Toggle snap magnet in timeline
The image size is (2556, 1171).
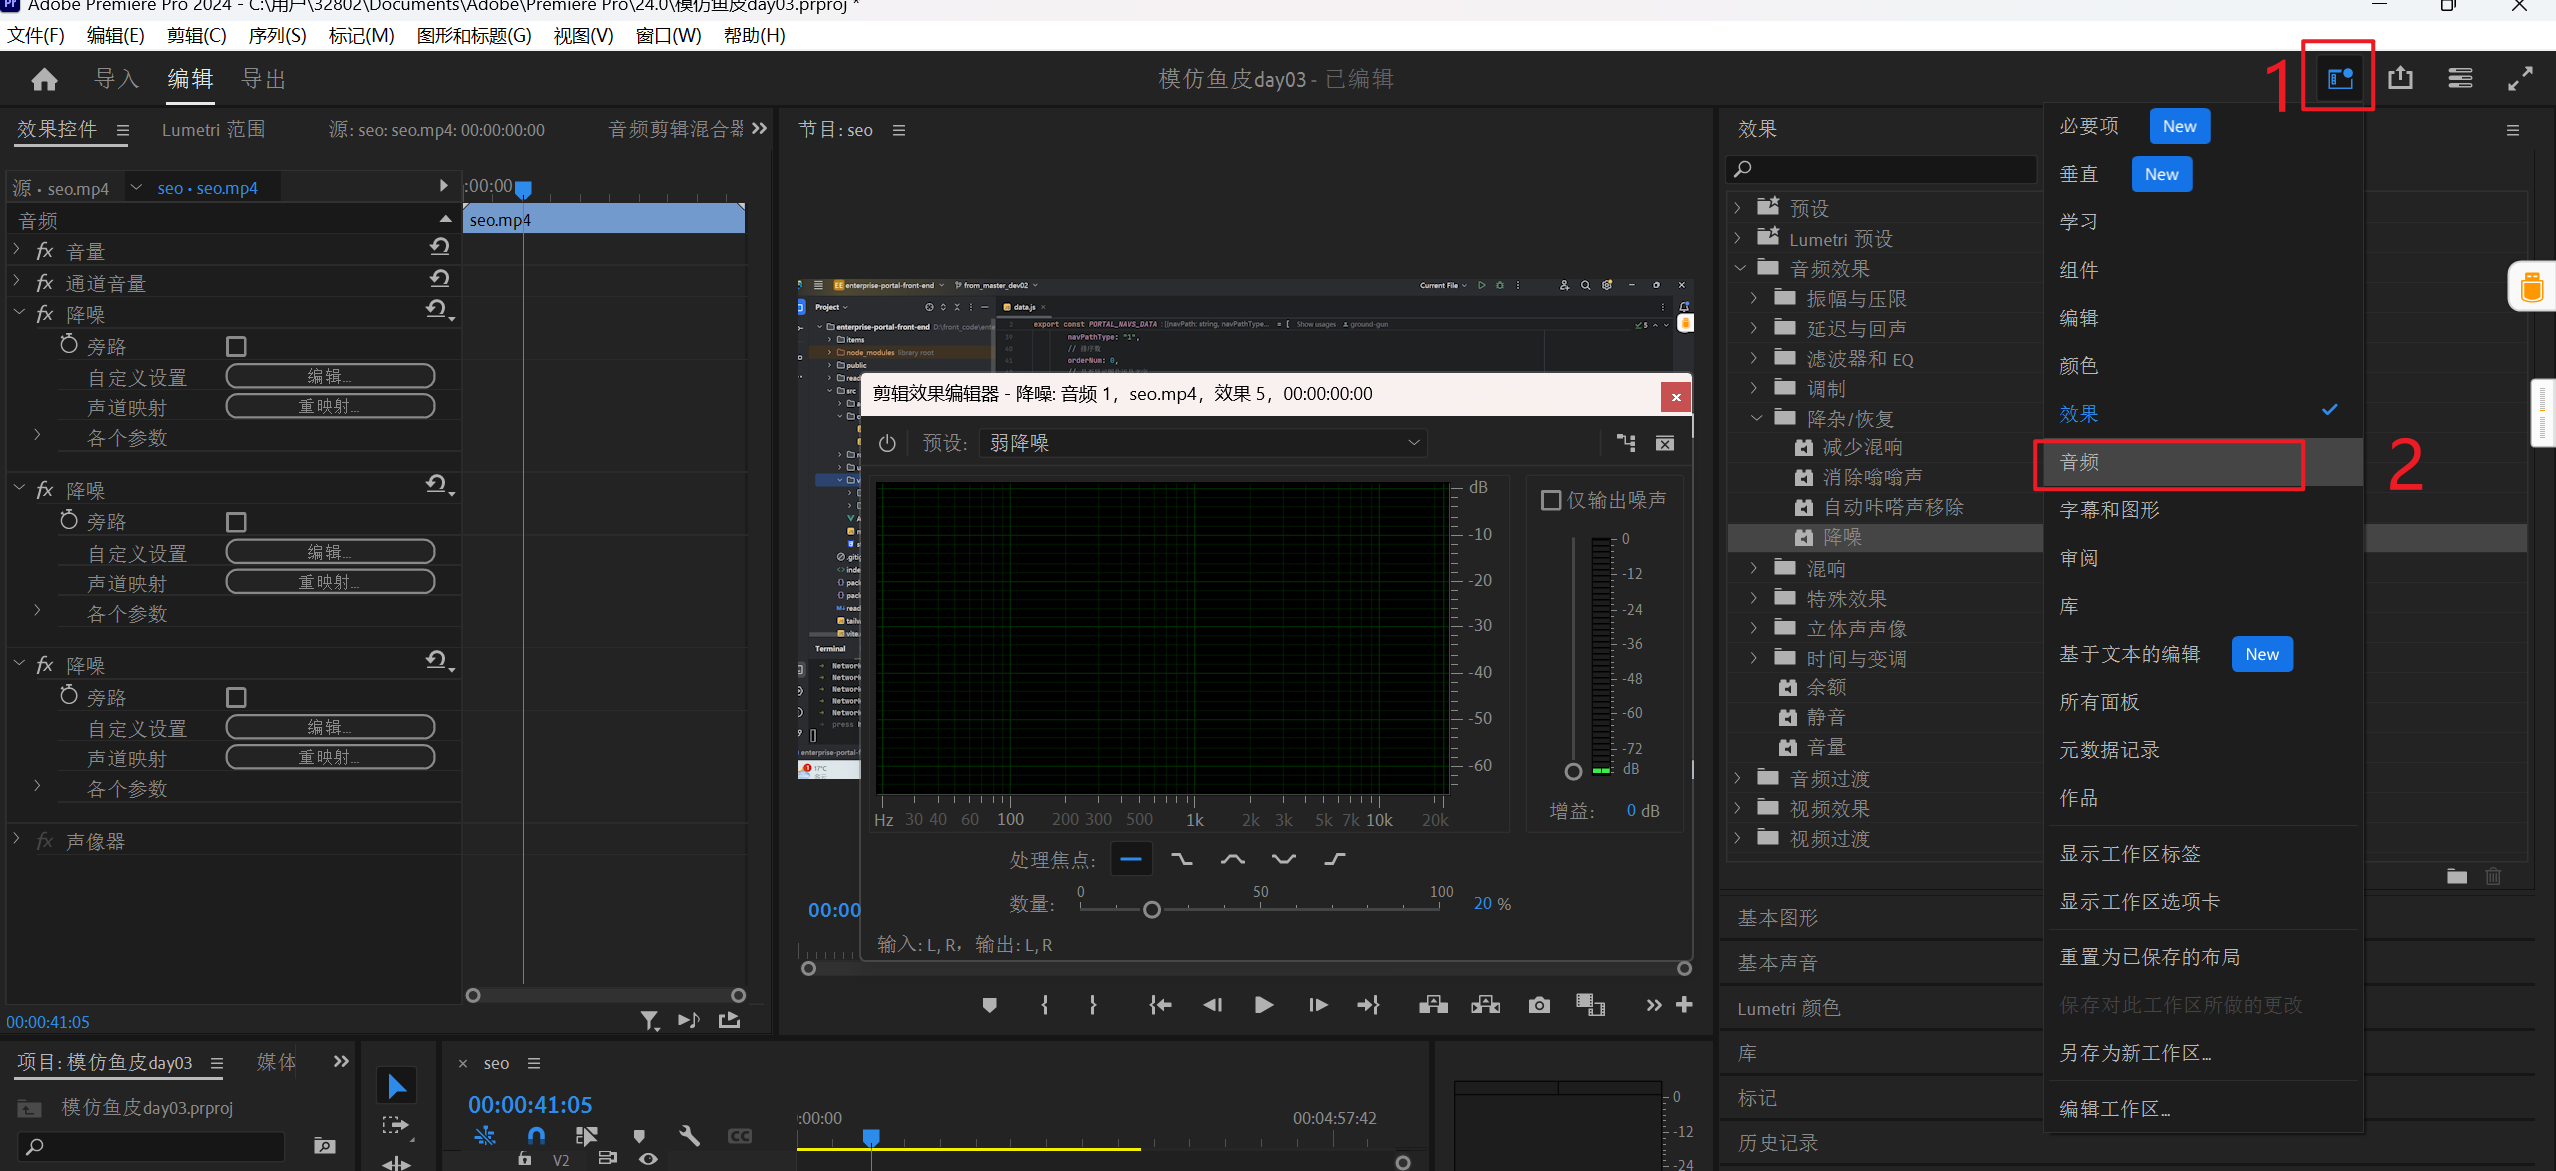tap(536, 1135)
